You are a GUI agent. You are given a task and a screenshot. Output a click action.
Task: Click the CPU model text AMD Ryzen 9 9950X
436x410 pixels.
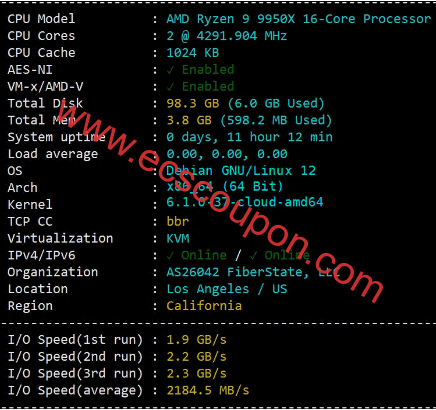231,19
